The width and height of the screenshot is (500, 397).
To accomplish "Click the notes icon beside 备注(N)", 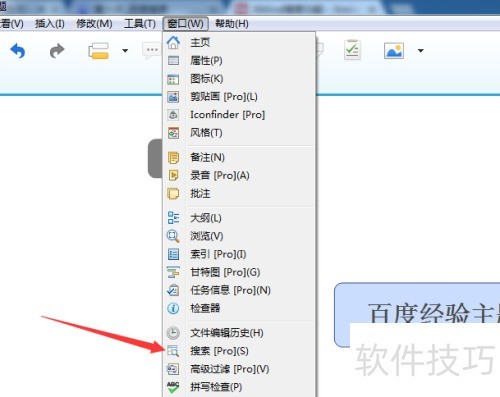I will pyautogui.click(x=173, y=157).
